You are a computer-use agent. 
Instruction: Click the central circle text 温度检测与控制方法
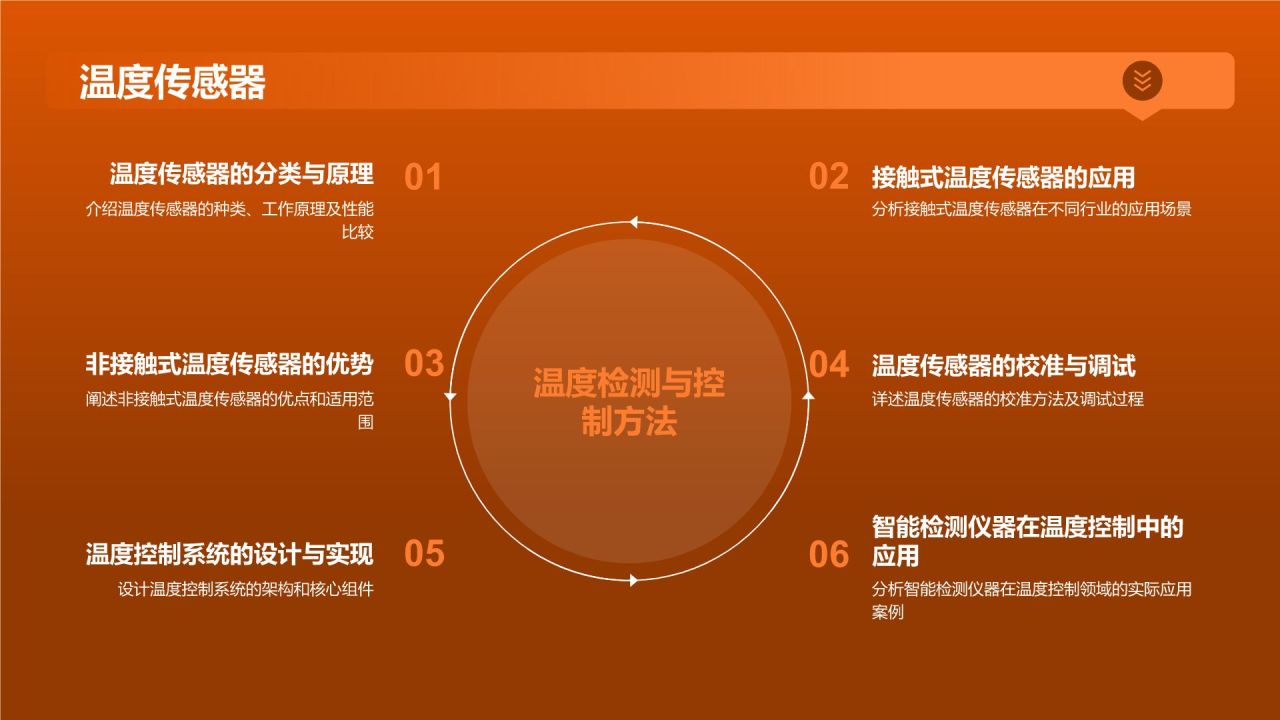tap(629, 402)
